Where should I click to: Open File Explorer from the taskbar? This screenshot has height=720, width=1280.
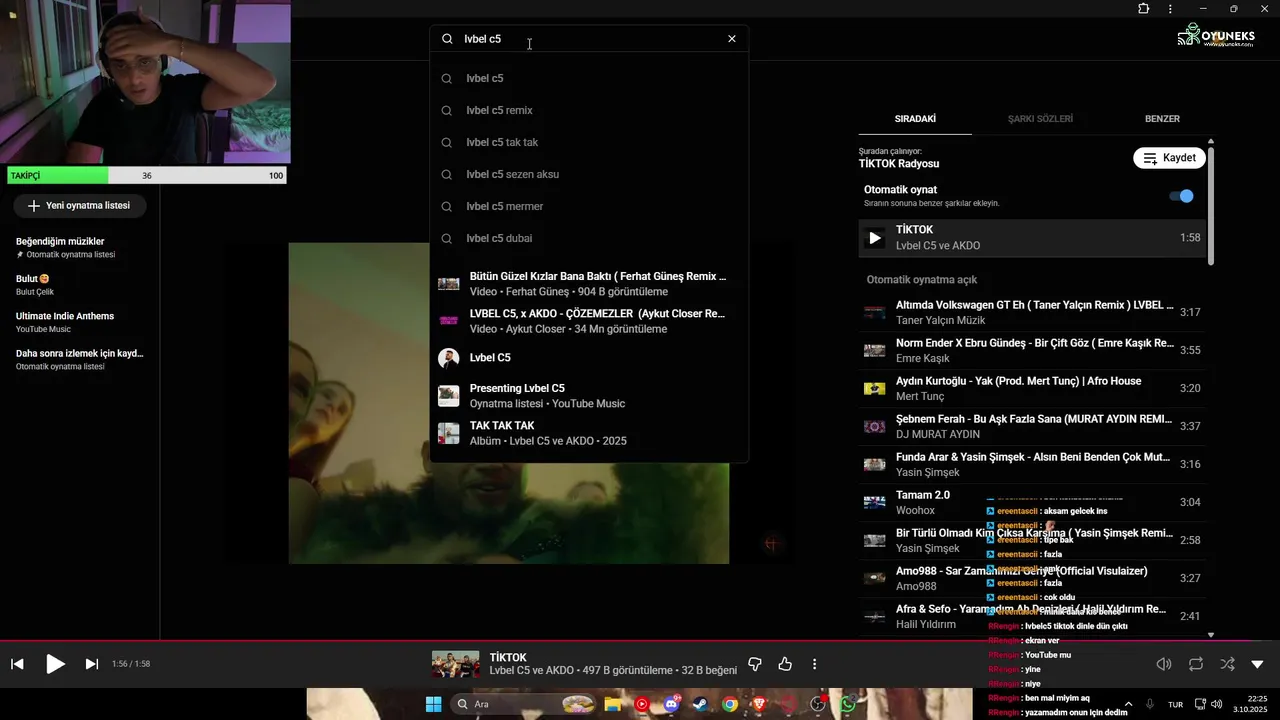point(613,704)
